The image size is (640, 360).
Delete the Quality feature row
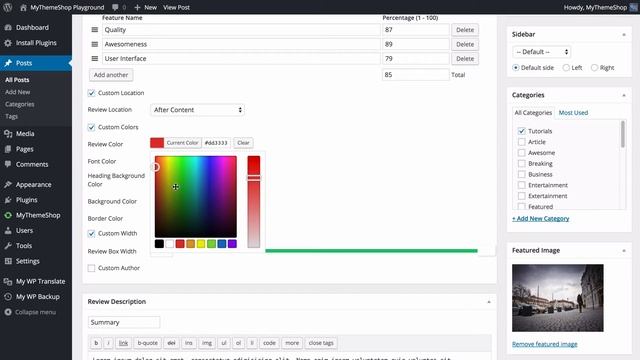click(465, 30)
